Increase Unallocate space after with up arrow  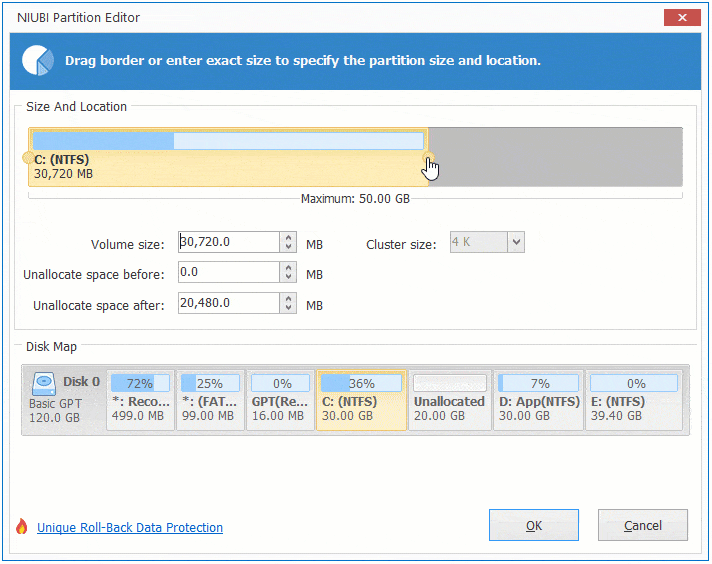[289, 298]
